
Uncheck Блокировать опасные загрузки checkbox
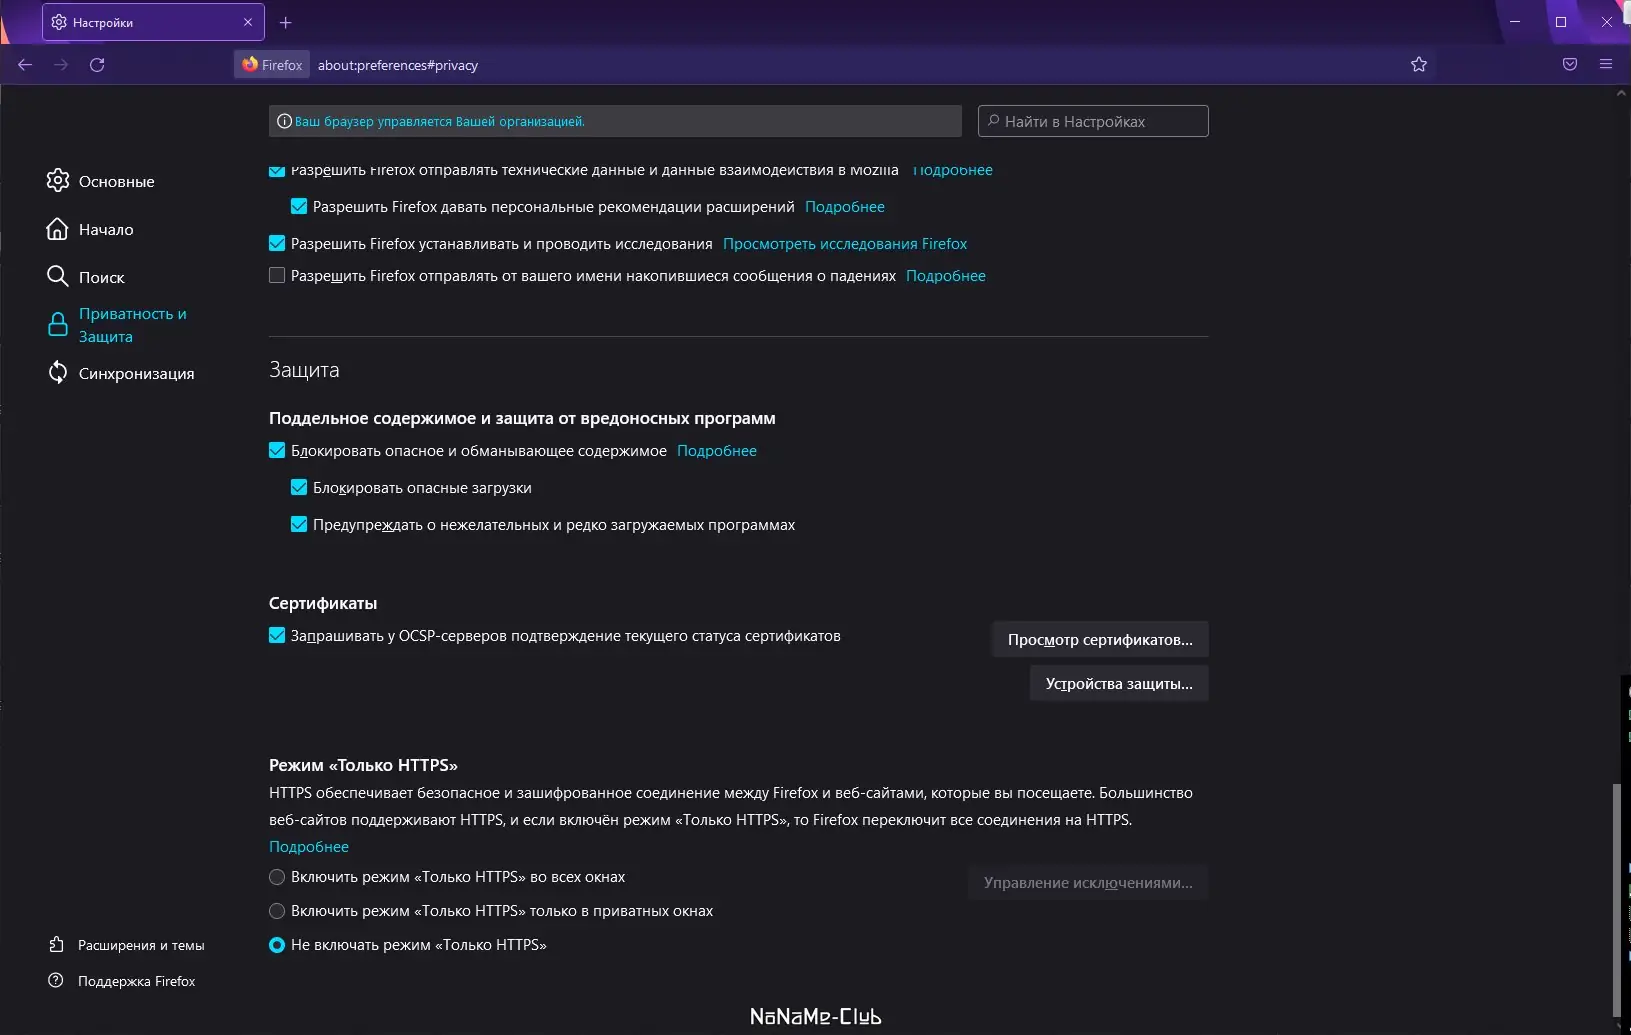click(x=299, y=488)
